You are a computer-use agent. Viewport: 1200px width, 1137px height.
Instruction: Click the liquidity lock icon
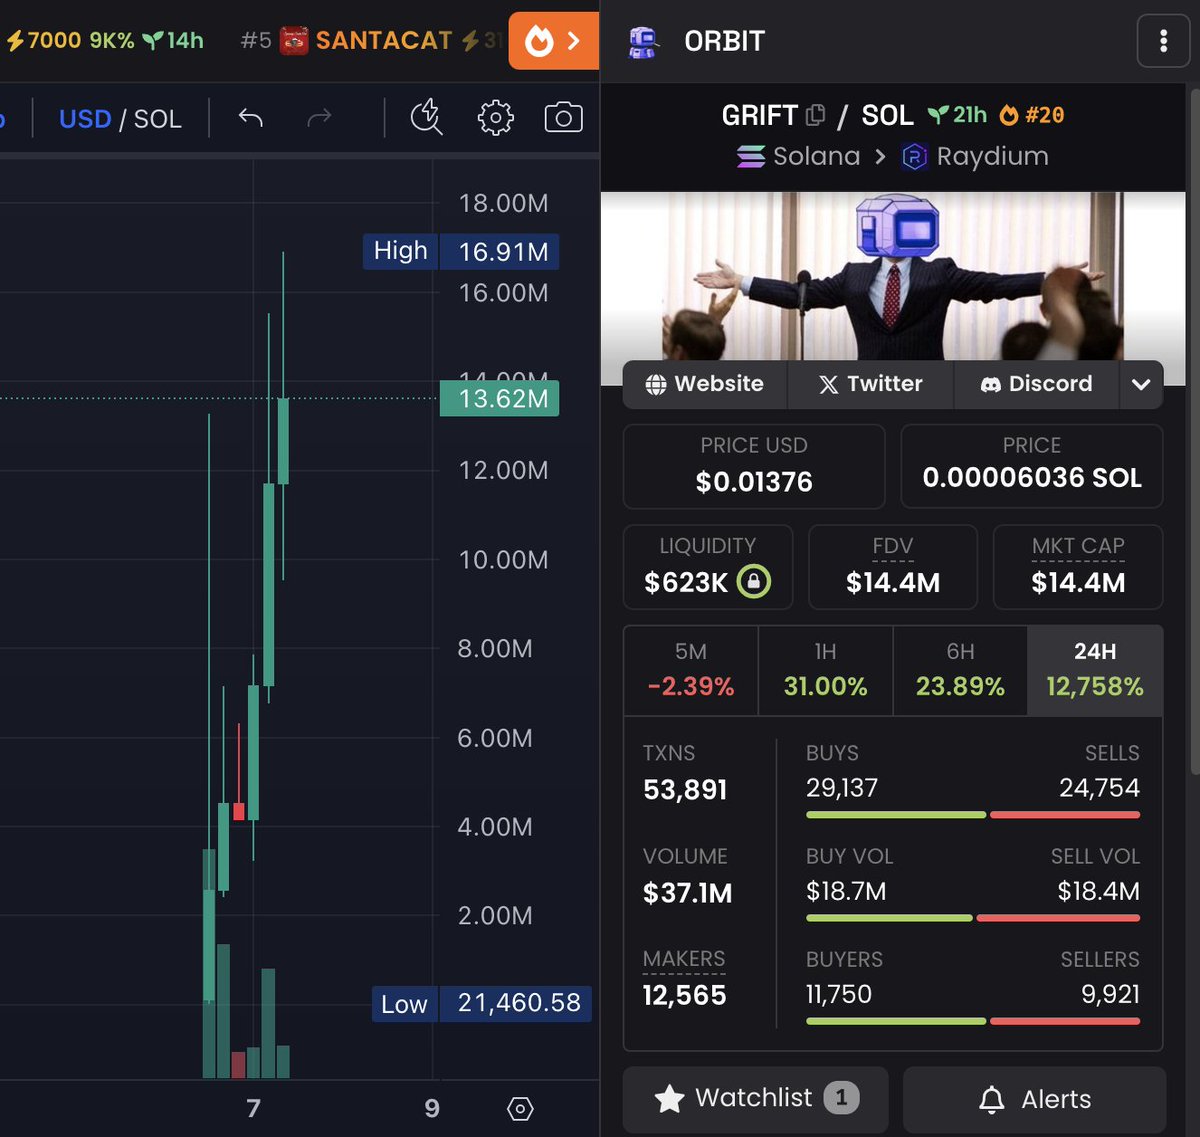click(x=754, y=581)
